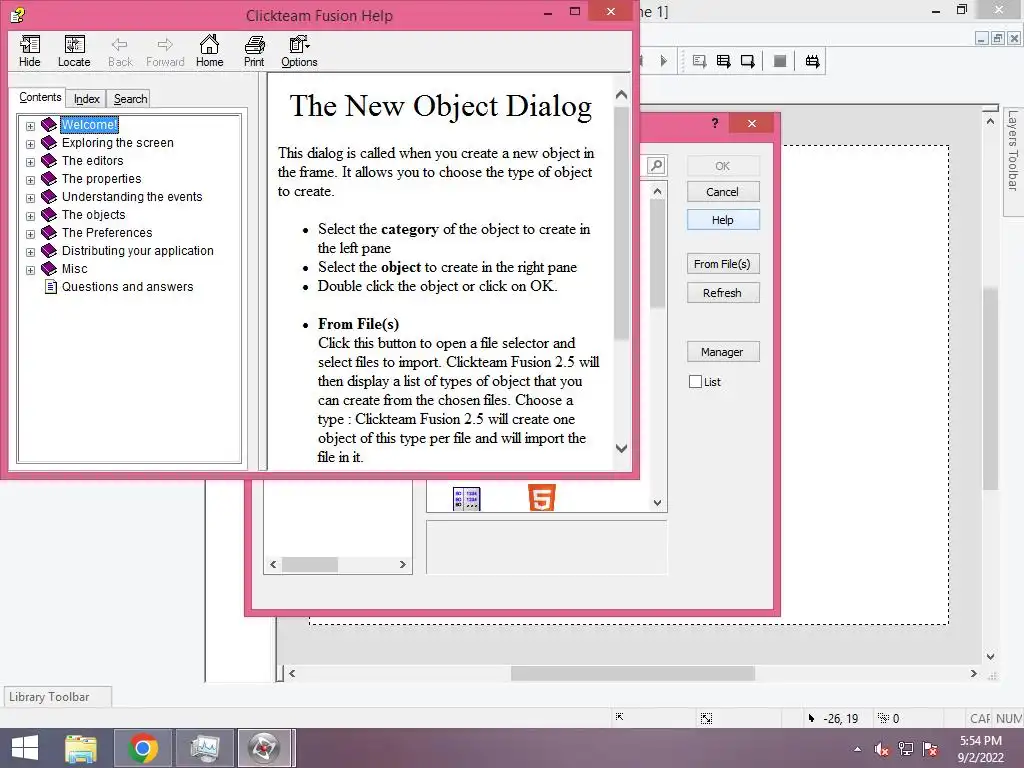Viewport: 1024px width, 768px height.
Task: Go to Home in the Help window
Action: (210, 51)
